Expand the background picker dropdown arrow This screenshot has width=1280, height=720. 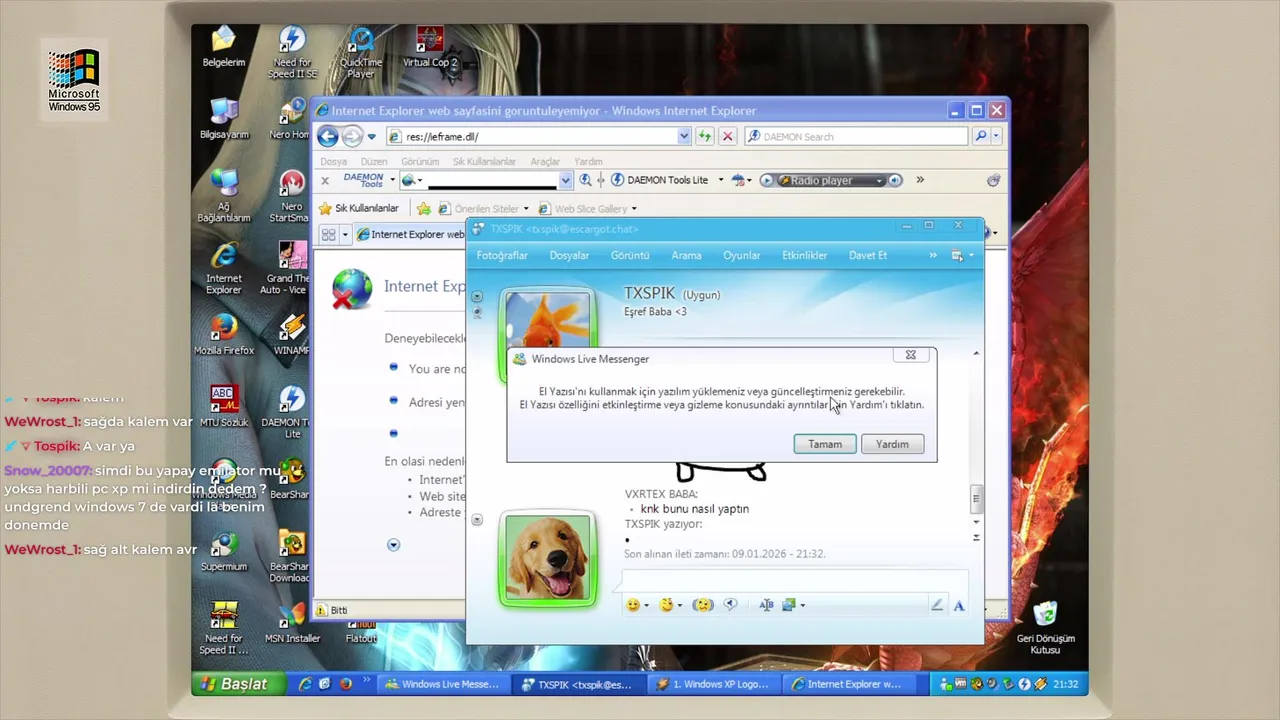(x=802, y=606)
